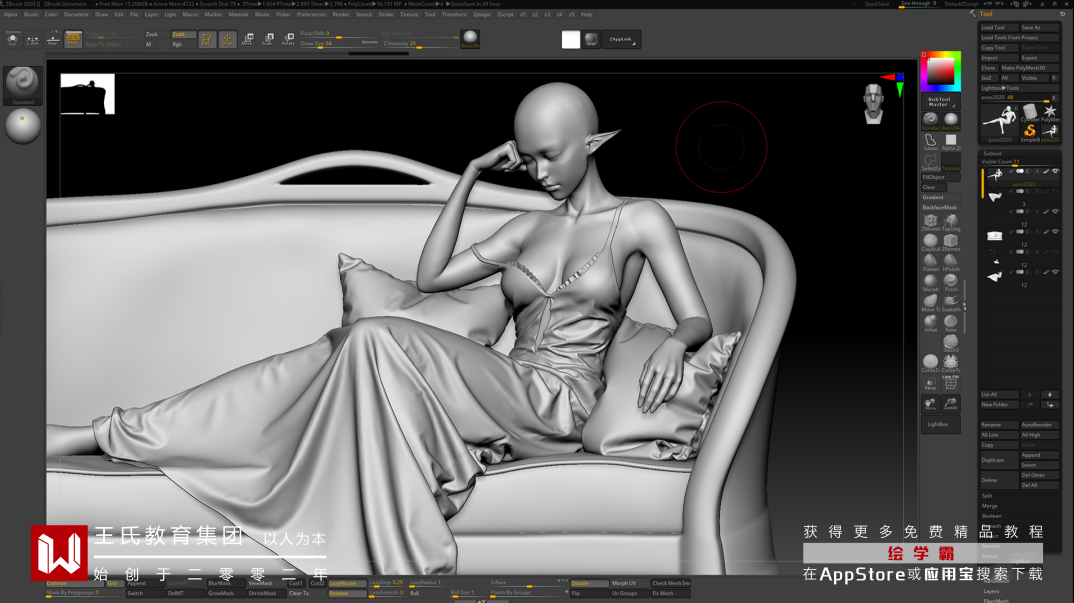Pick the Lasso selection icon
The height and width of the screenshot is (603, 1074).
[x=930, y=142]
